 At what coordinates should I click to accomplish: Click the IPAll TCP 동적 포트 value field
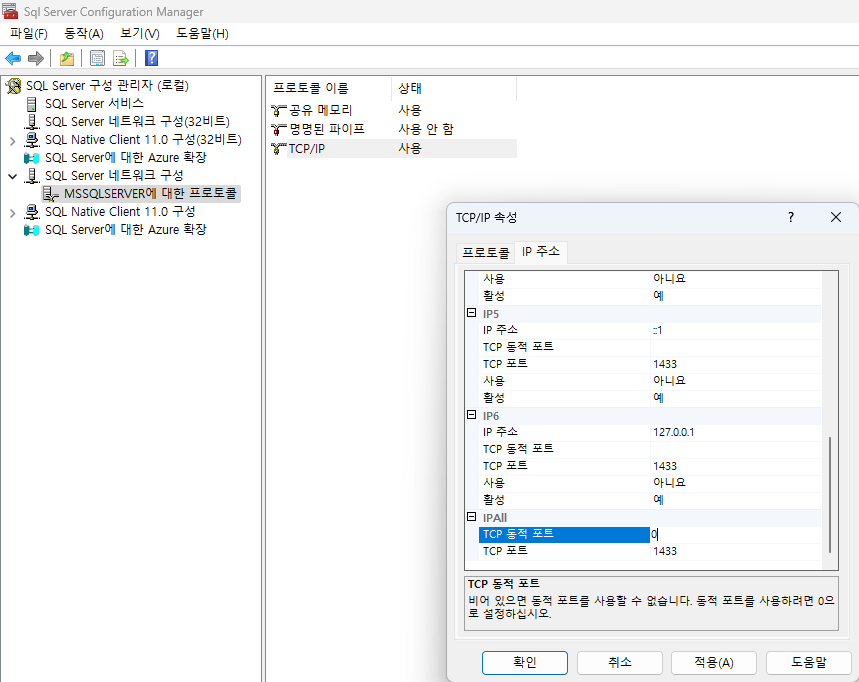coord(735,535)
